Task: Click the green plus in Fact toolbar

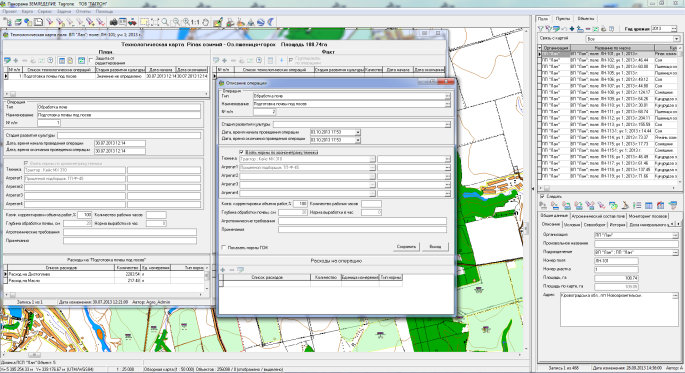Action: [x=224, y=61]
